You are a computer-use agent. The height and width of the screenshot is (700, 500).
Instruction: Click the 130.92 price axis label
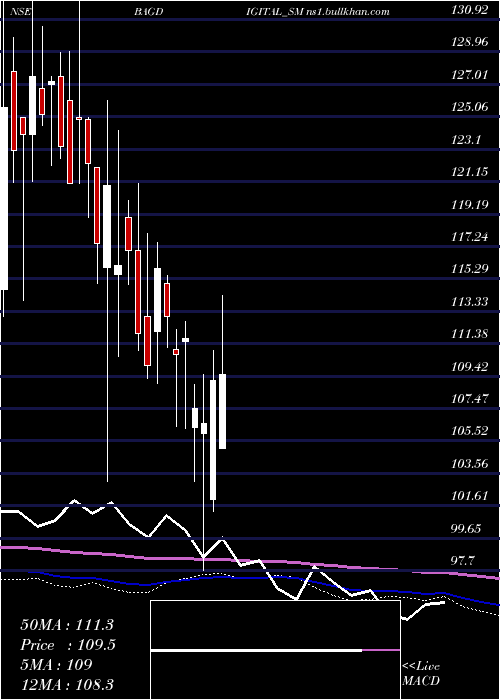pyautogui.click(x=469, y=10)
